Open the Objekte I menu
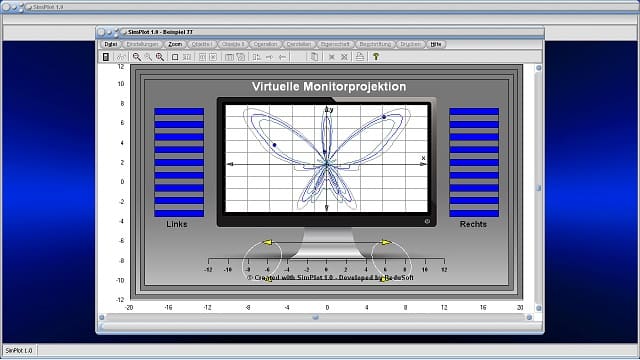 point(201,44)
